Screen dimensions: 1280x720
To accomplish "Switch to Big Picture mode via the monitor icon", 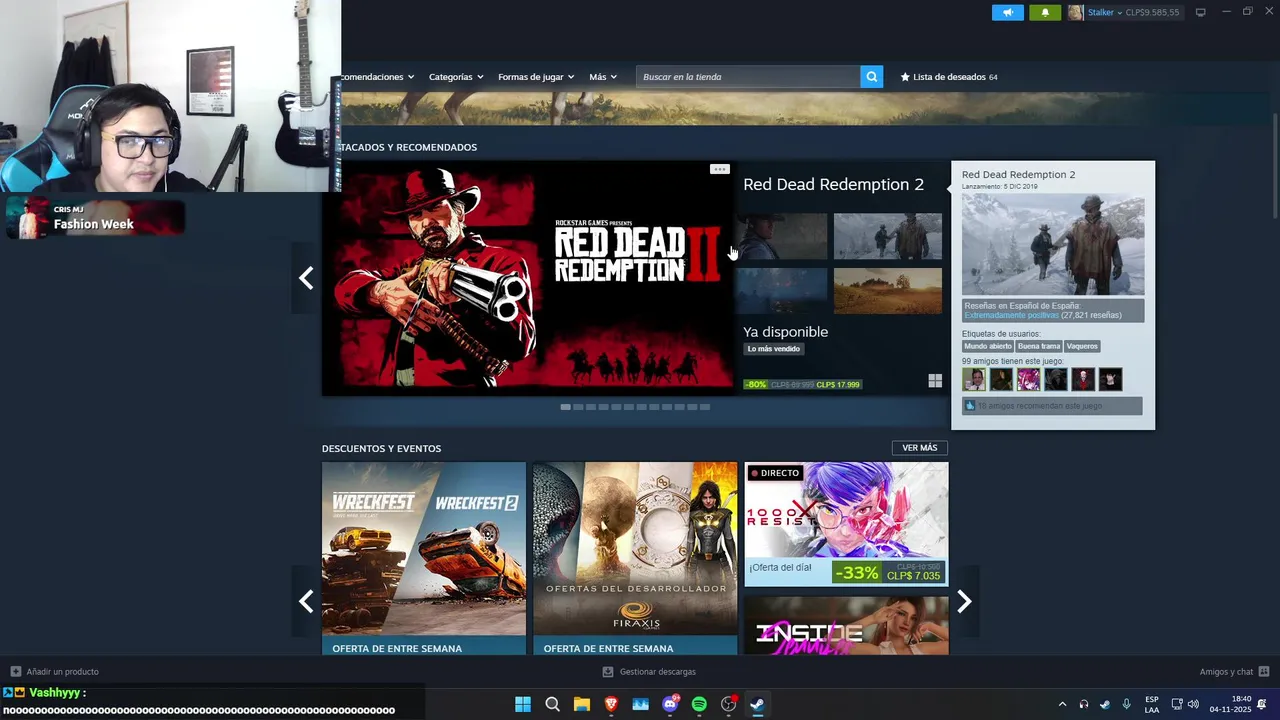I will tap(1201, 12).
